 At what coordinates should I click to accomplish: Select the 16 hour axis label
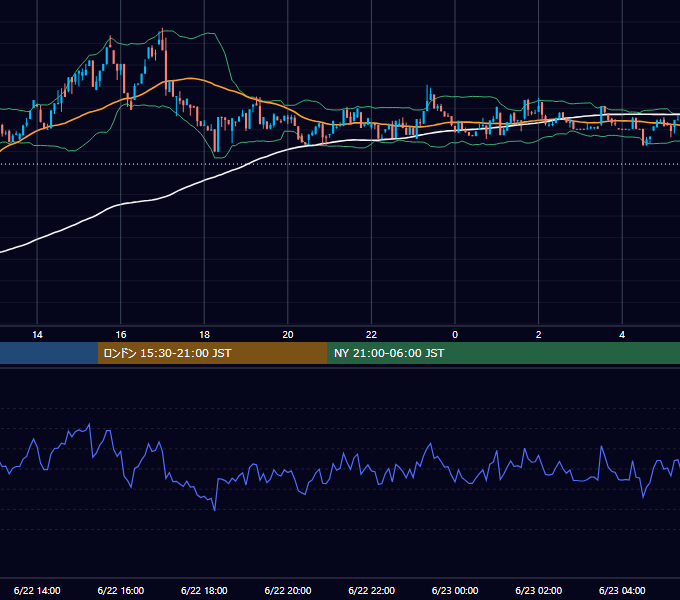121,335
